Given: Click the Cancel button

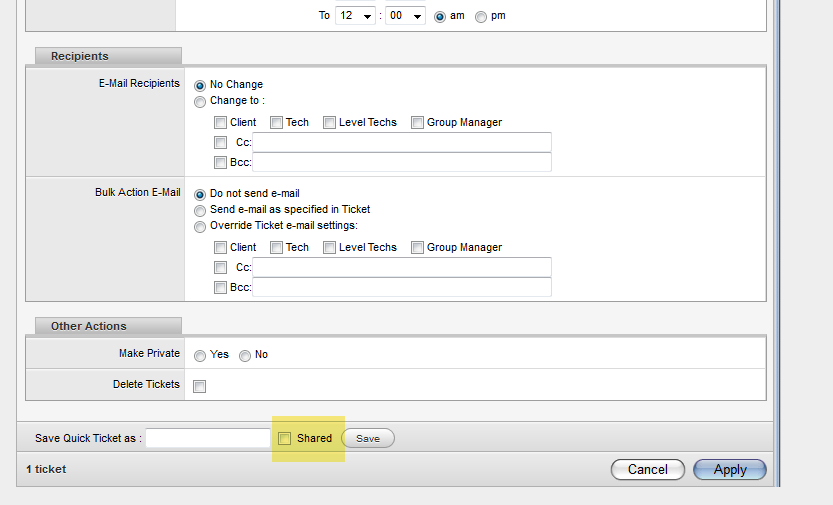Looking at the screenshot, I should 648,469.
